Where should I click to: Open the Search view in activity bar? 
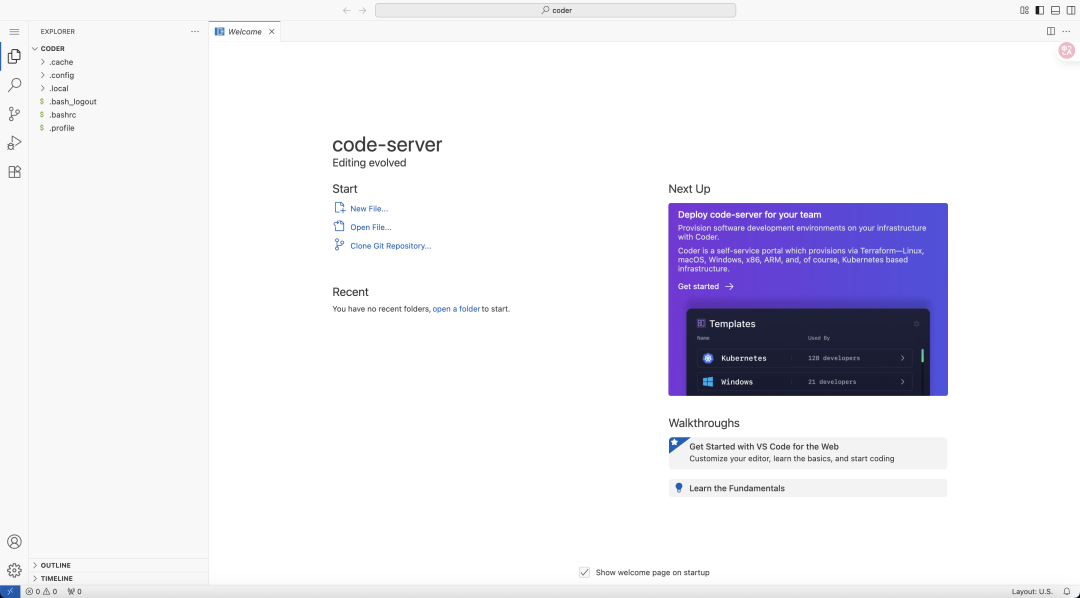(14, 85)
